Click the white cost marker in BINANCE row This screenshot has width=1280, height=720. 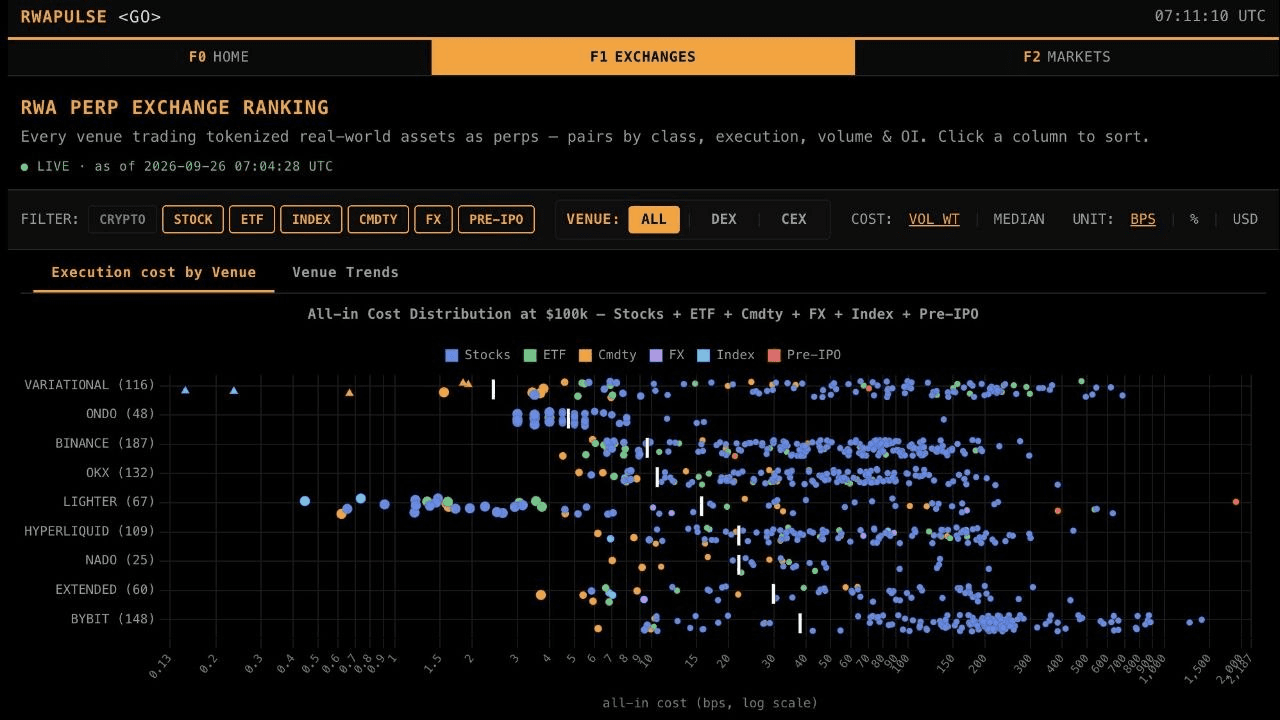pos(647,447)
